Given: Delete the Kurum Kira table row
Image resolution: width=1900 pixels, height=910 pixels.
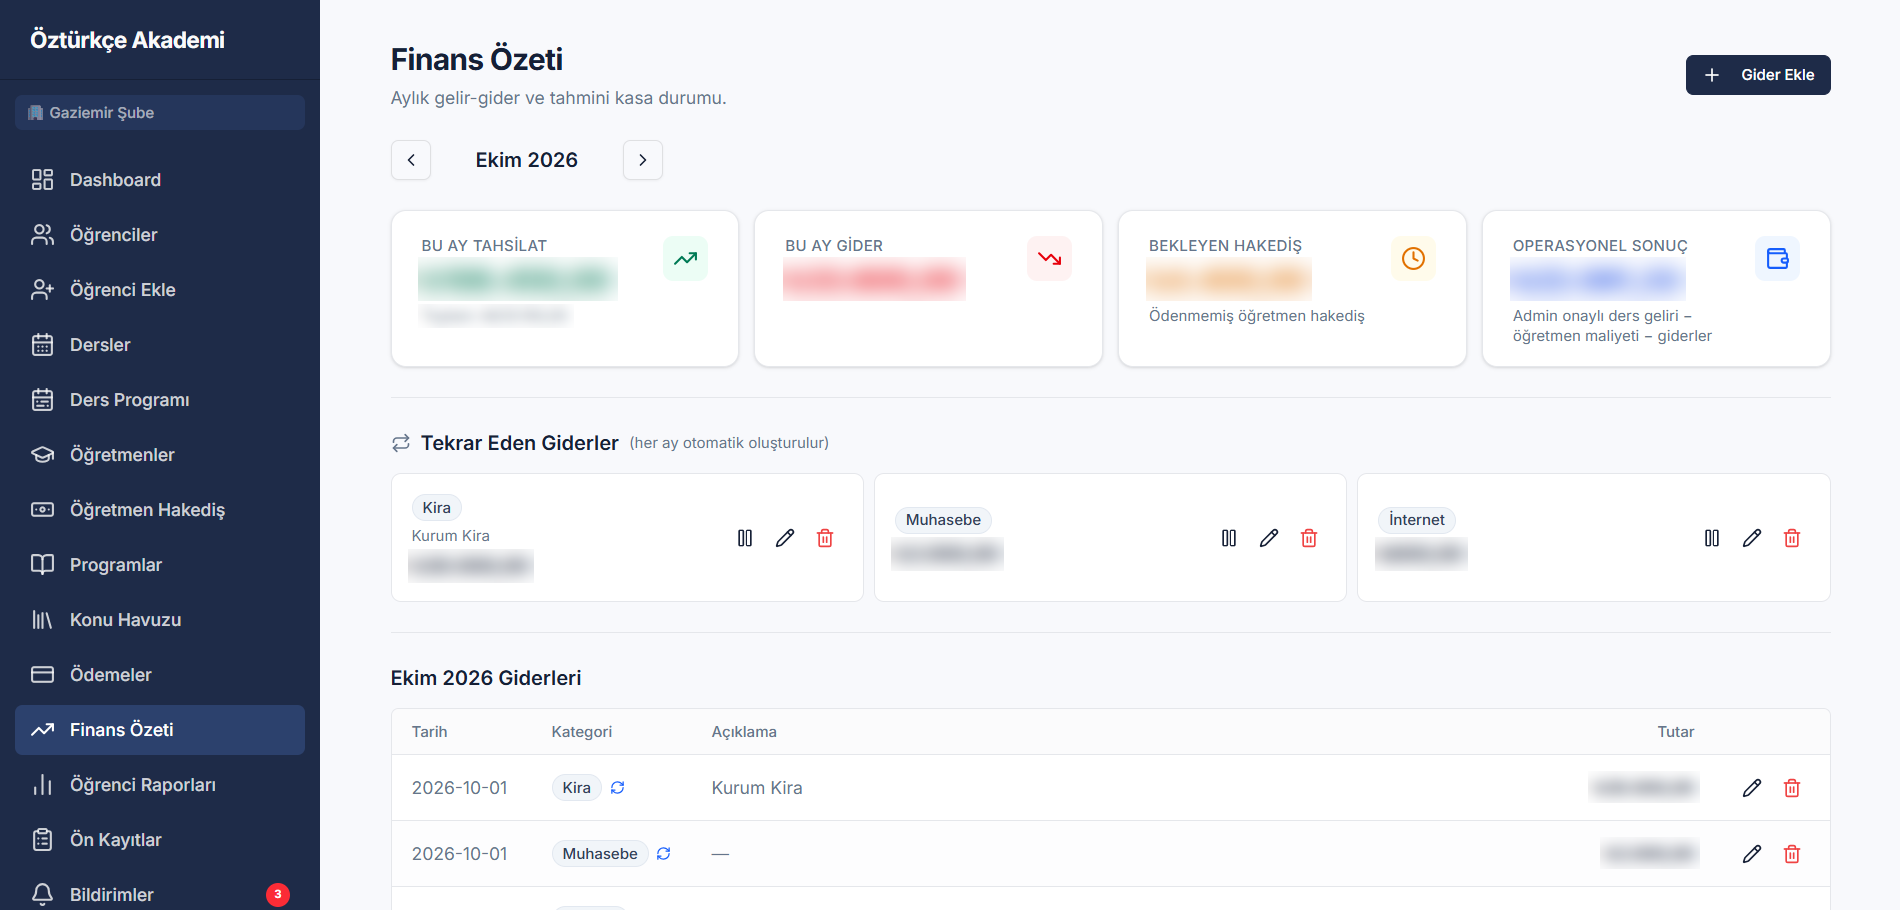Looking at the screenshot, I should 1792,788.
